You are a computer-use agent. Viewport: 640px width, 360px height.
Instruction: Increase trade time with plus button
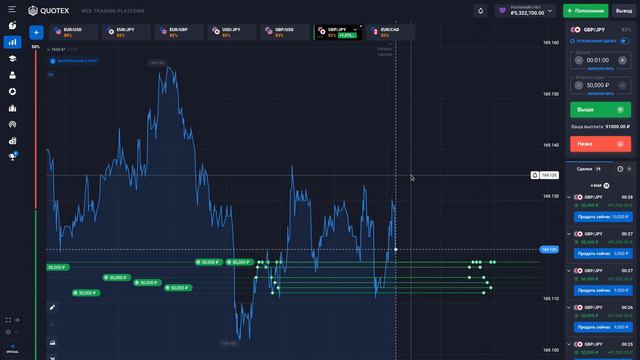pos(622,60)
